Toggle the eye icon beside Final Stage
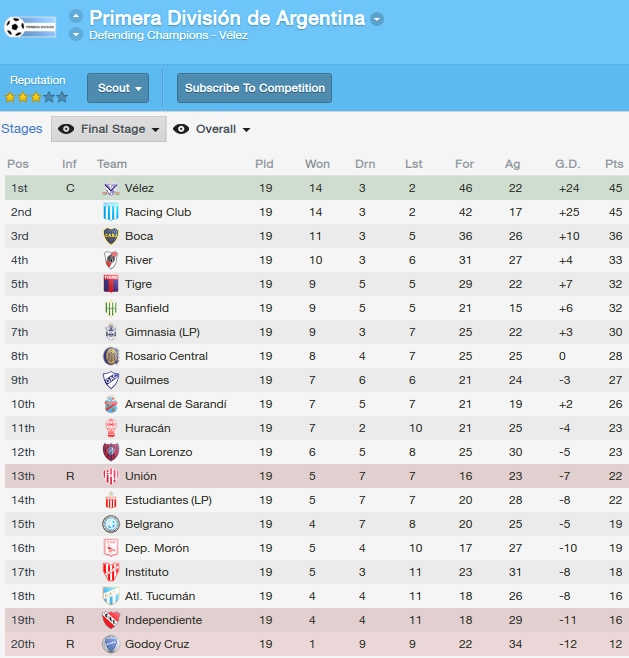The width and height of the screenshot is (629, 658). [x=66, y=129]
